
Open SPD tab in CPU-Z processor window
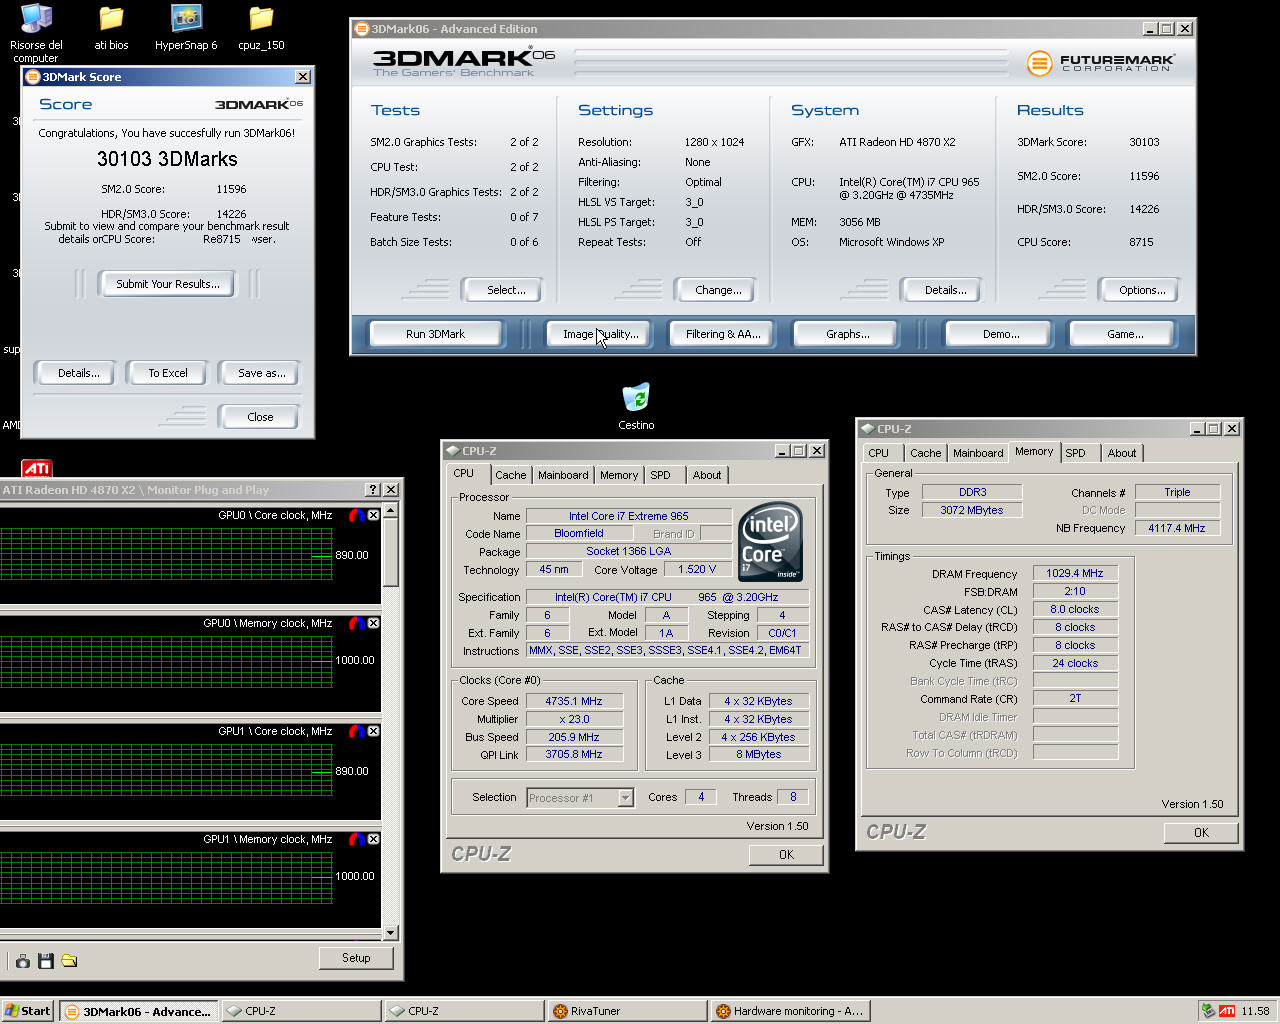[661, 475]
